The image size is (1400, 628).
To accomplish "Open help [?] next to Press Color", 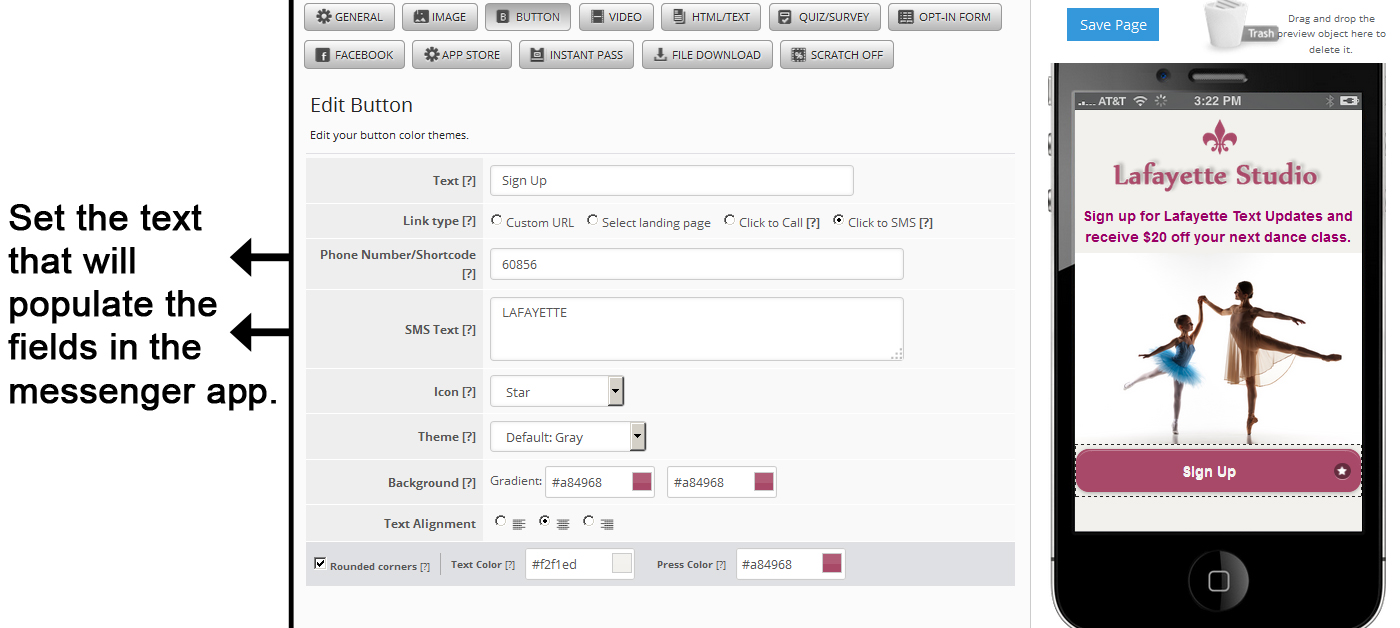I will tap(721, 565).
